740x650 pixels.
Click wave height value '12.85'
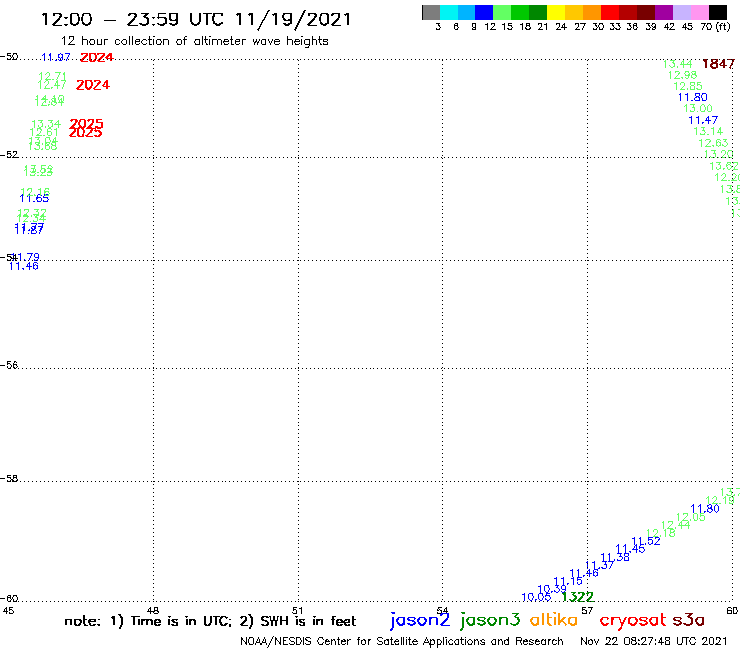(688, 86)
